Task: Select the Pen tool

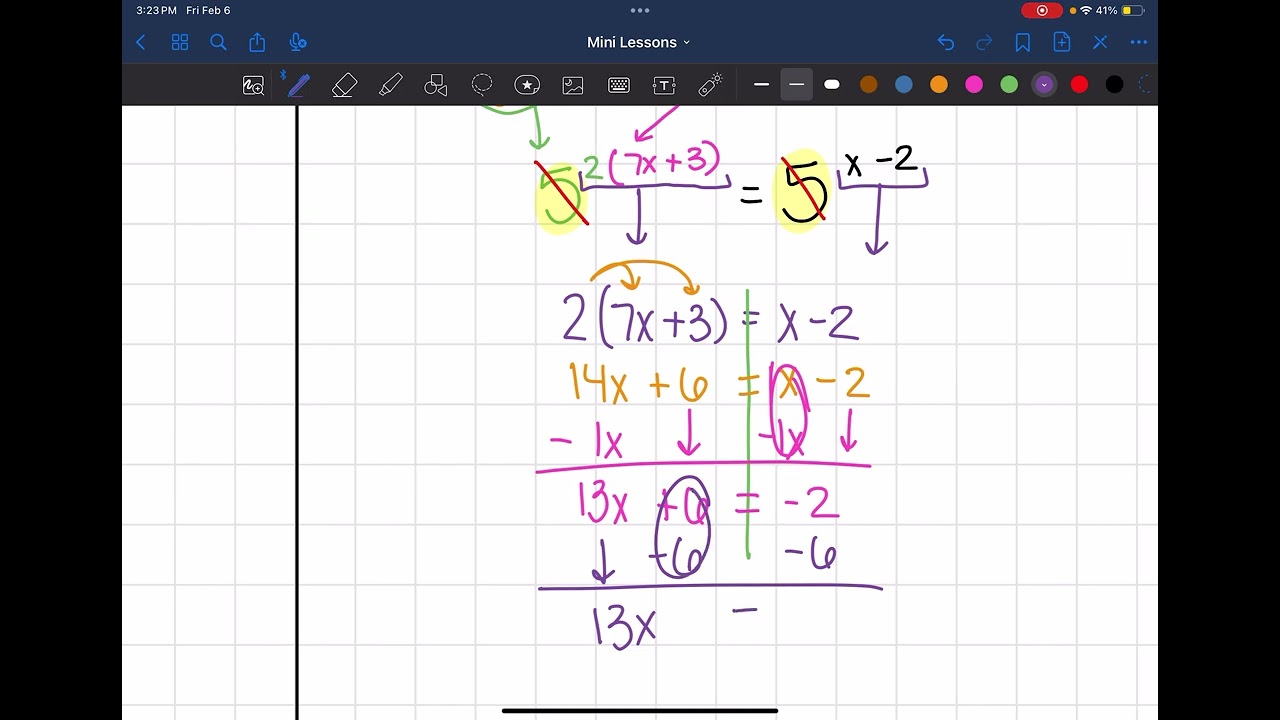Action: [298, 85]
